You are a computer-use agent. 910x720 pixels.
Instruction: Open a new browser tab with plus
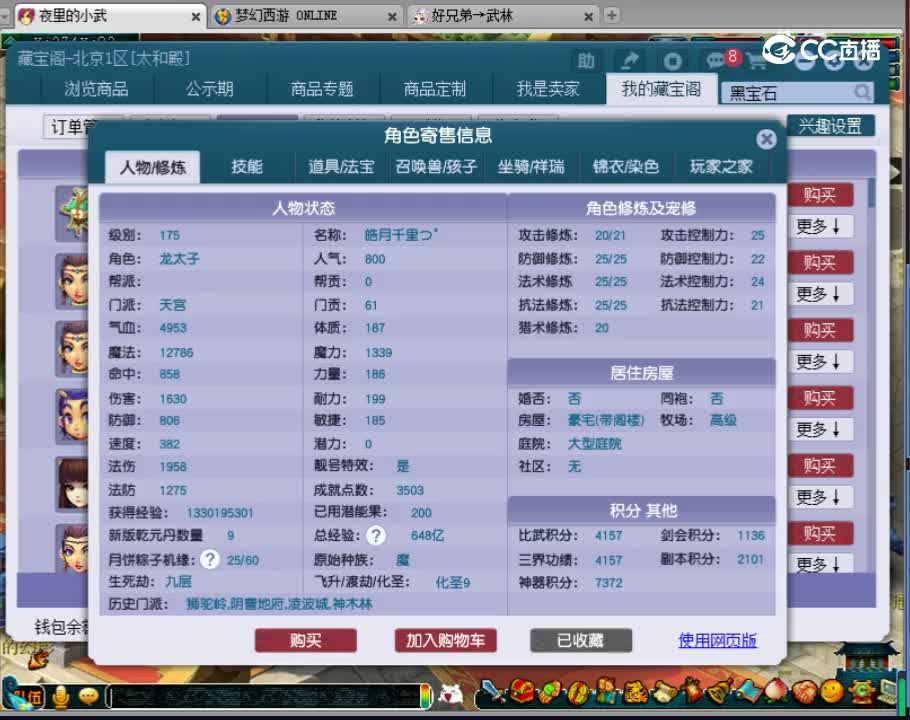[x=612, y=15]
